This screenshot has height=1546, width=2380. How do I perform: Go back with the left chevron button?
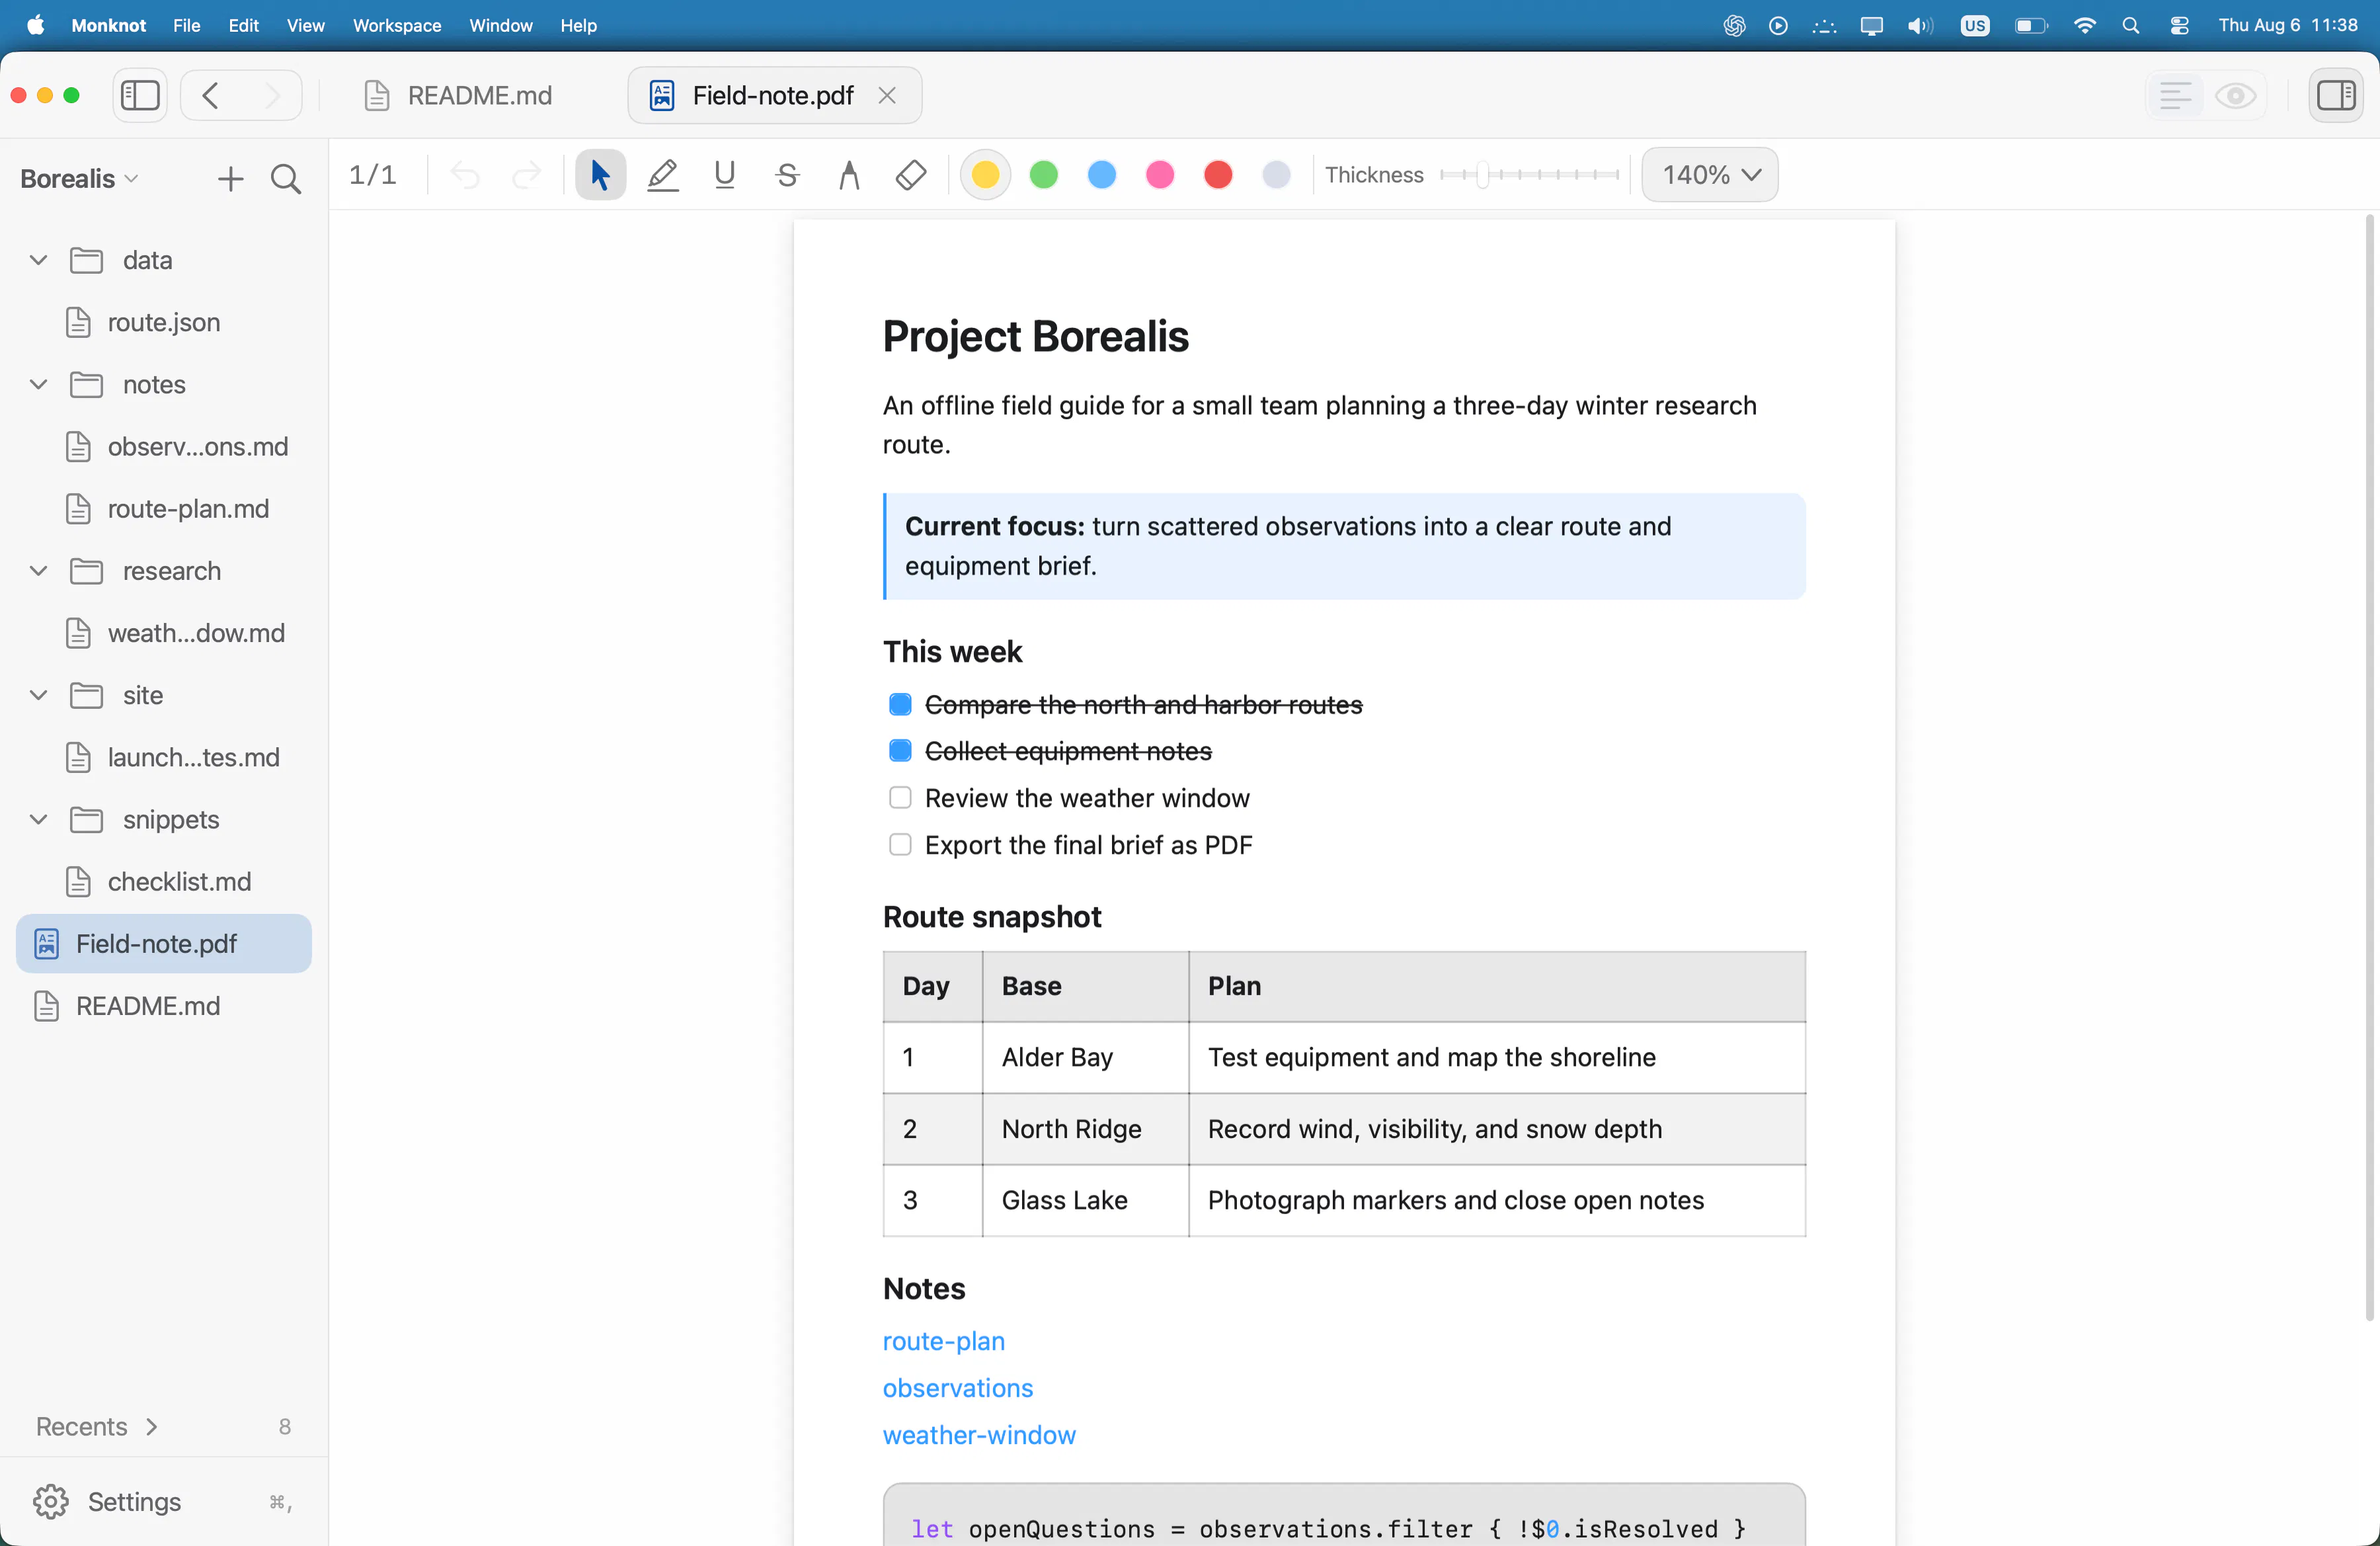coord(210,96)
